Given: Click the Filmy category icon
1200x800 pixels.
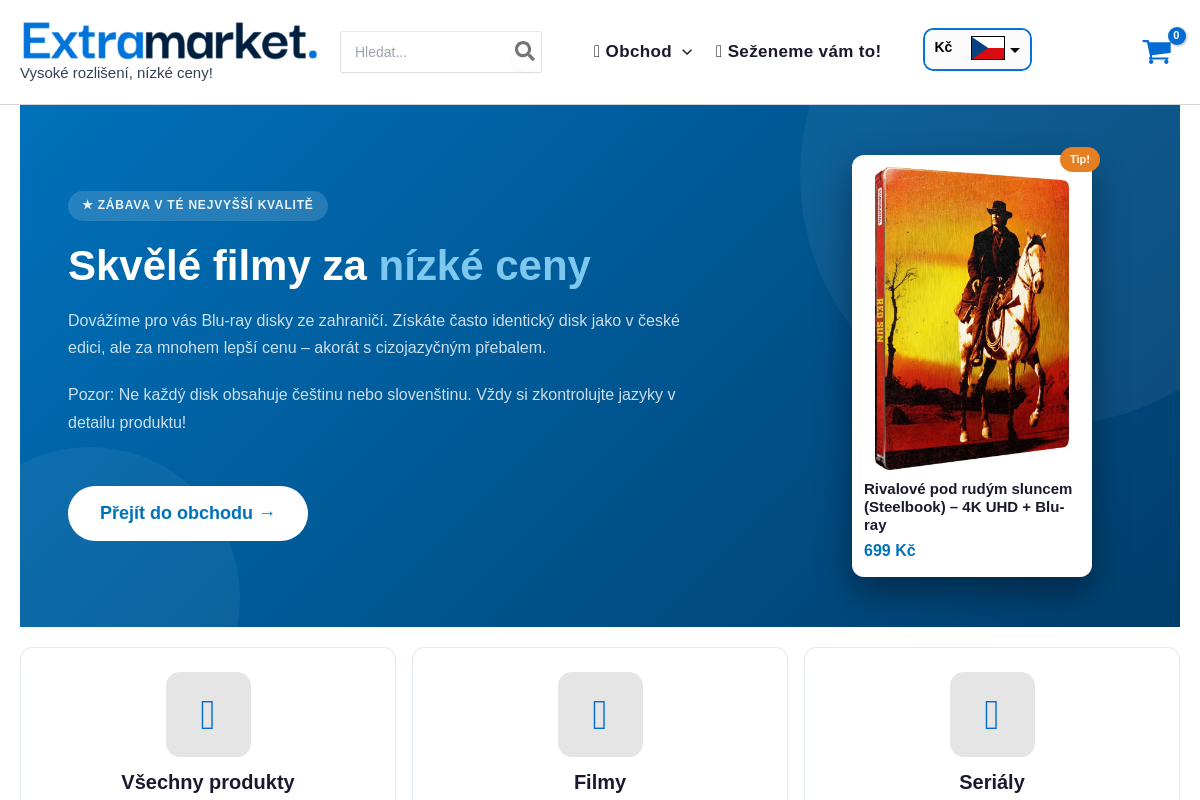Looking at the screenshot, I should [x=600, y=714].
